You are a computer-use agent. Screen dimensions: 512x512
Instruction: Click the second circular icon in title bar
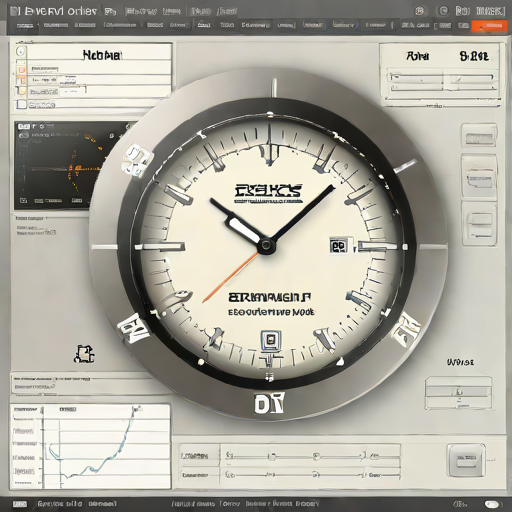[x=442, y=11]
